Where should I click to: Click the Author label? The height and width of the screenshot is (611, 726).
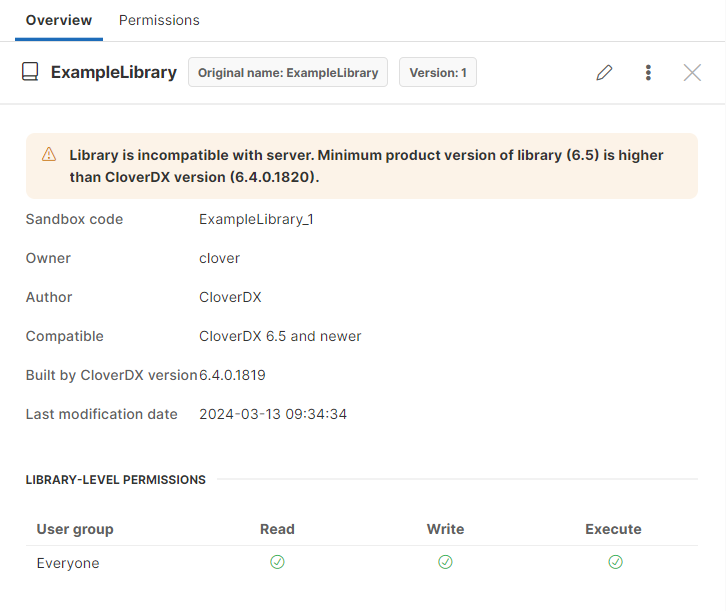pyautogui.click(x=49, y=297)
